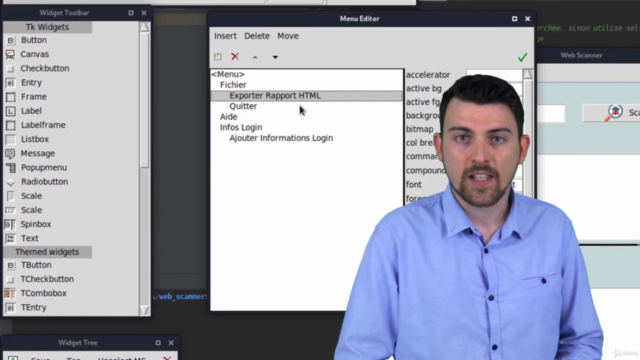Move menu item down with arrow icon
Image resolution: width=640 pixels, height=360 pixels.
275,57
